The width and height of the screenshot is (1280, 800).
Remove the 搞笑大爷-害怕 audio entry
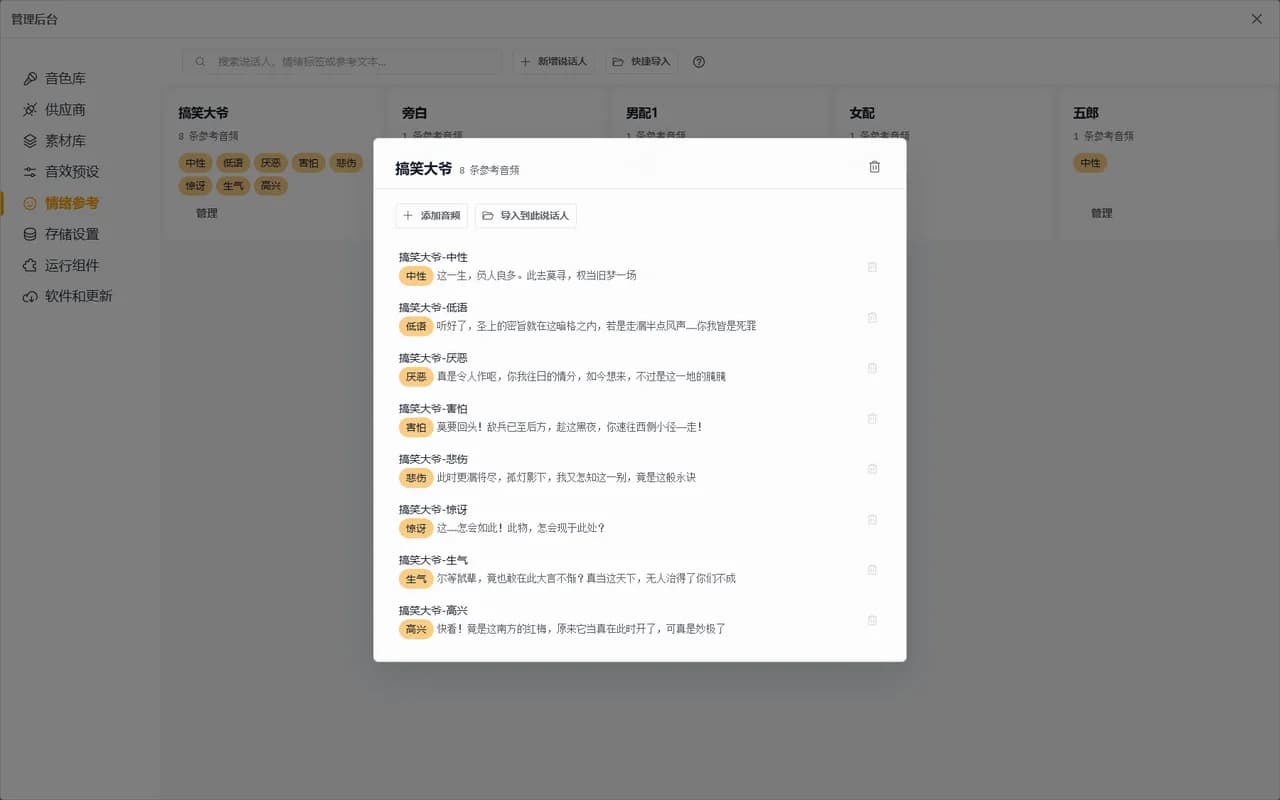872,418
